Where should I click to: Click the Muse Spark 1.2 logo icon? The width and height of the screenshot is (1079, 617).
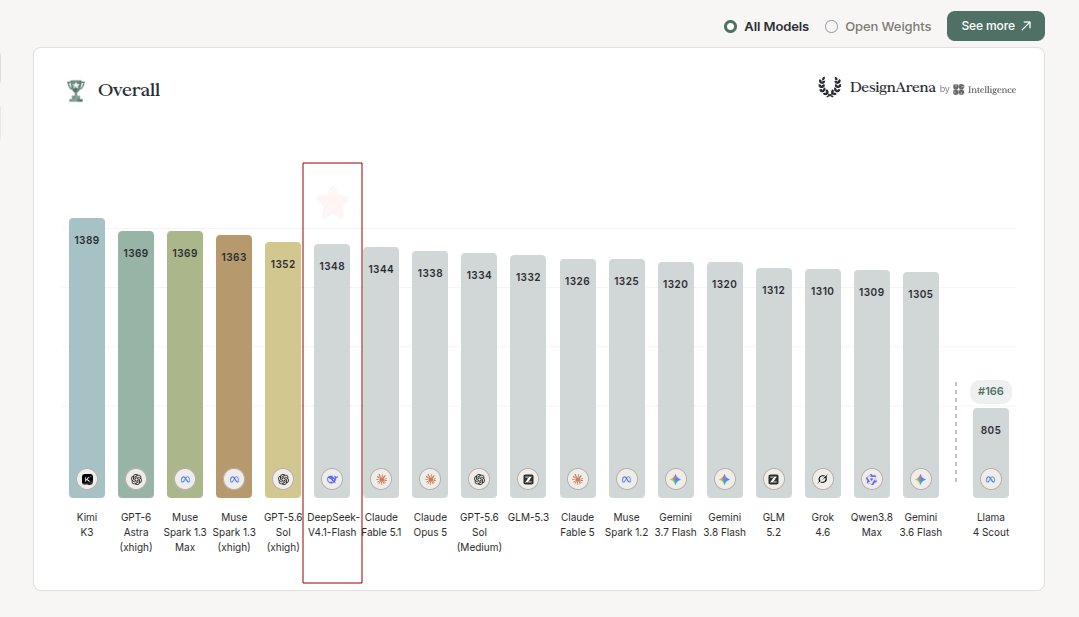[x=626, y=479]
